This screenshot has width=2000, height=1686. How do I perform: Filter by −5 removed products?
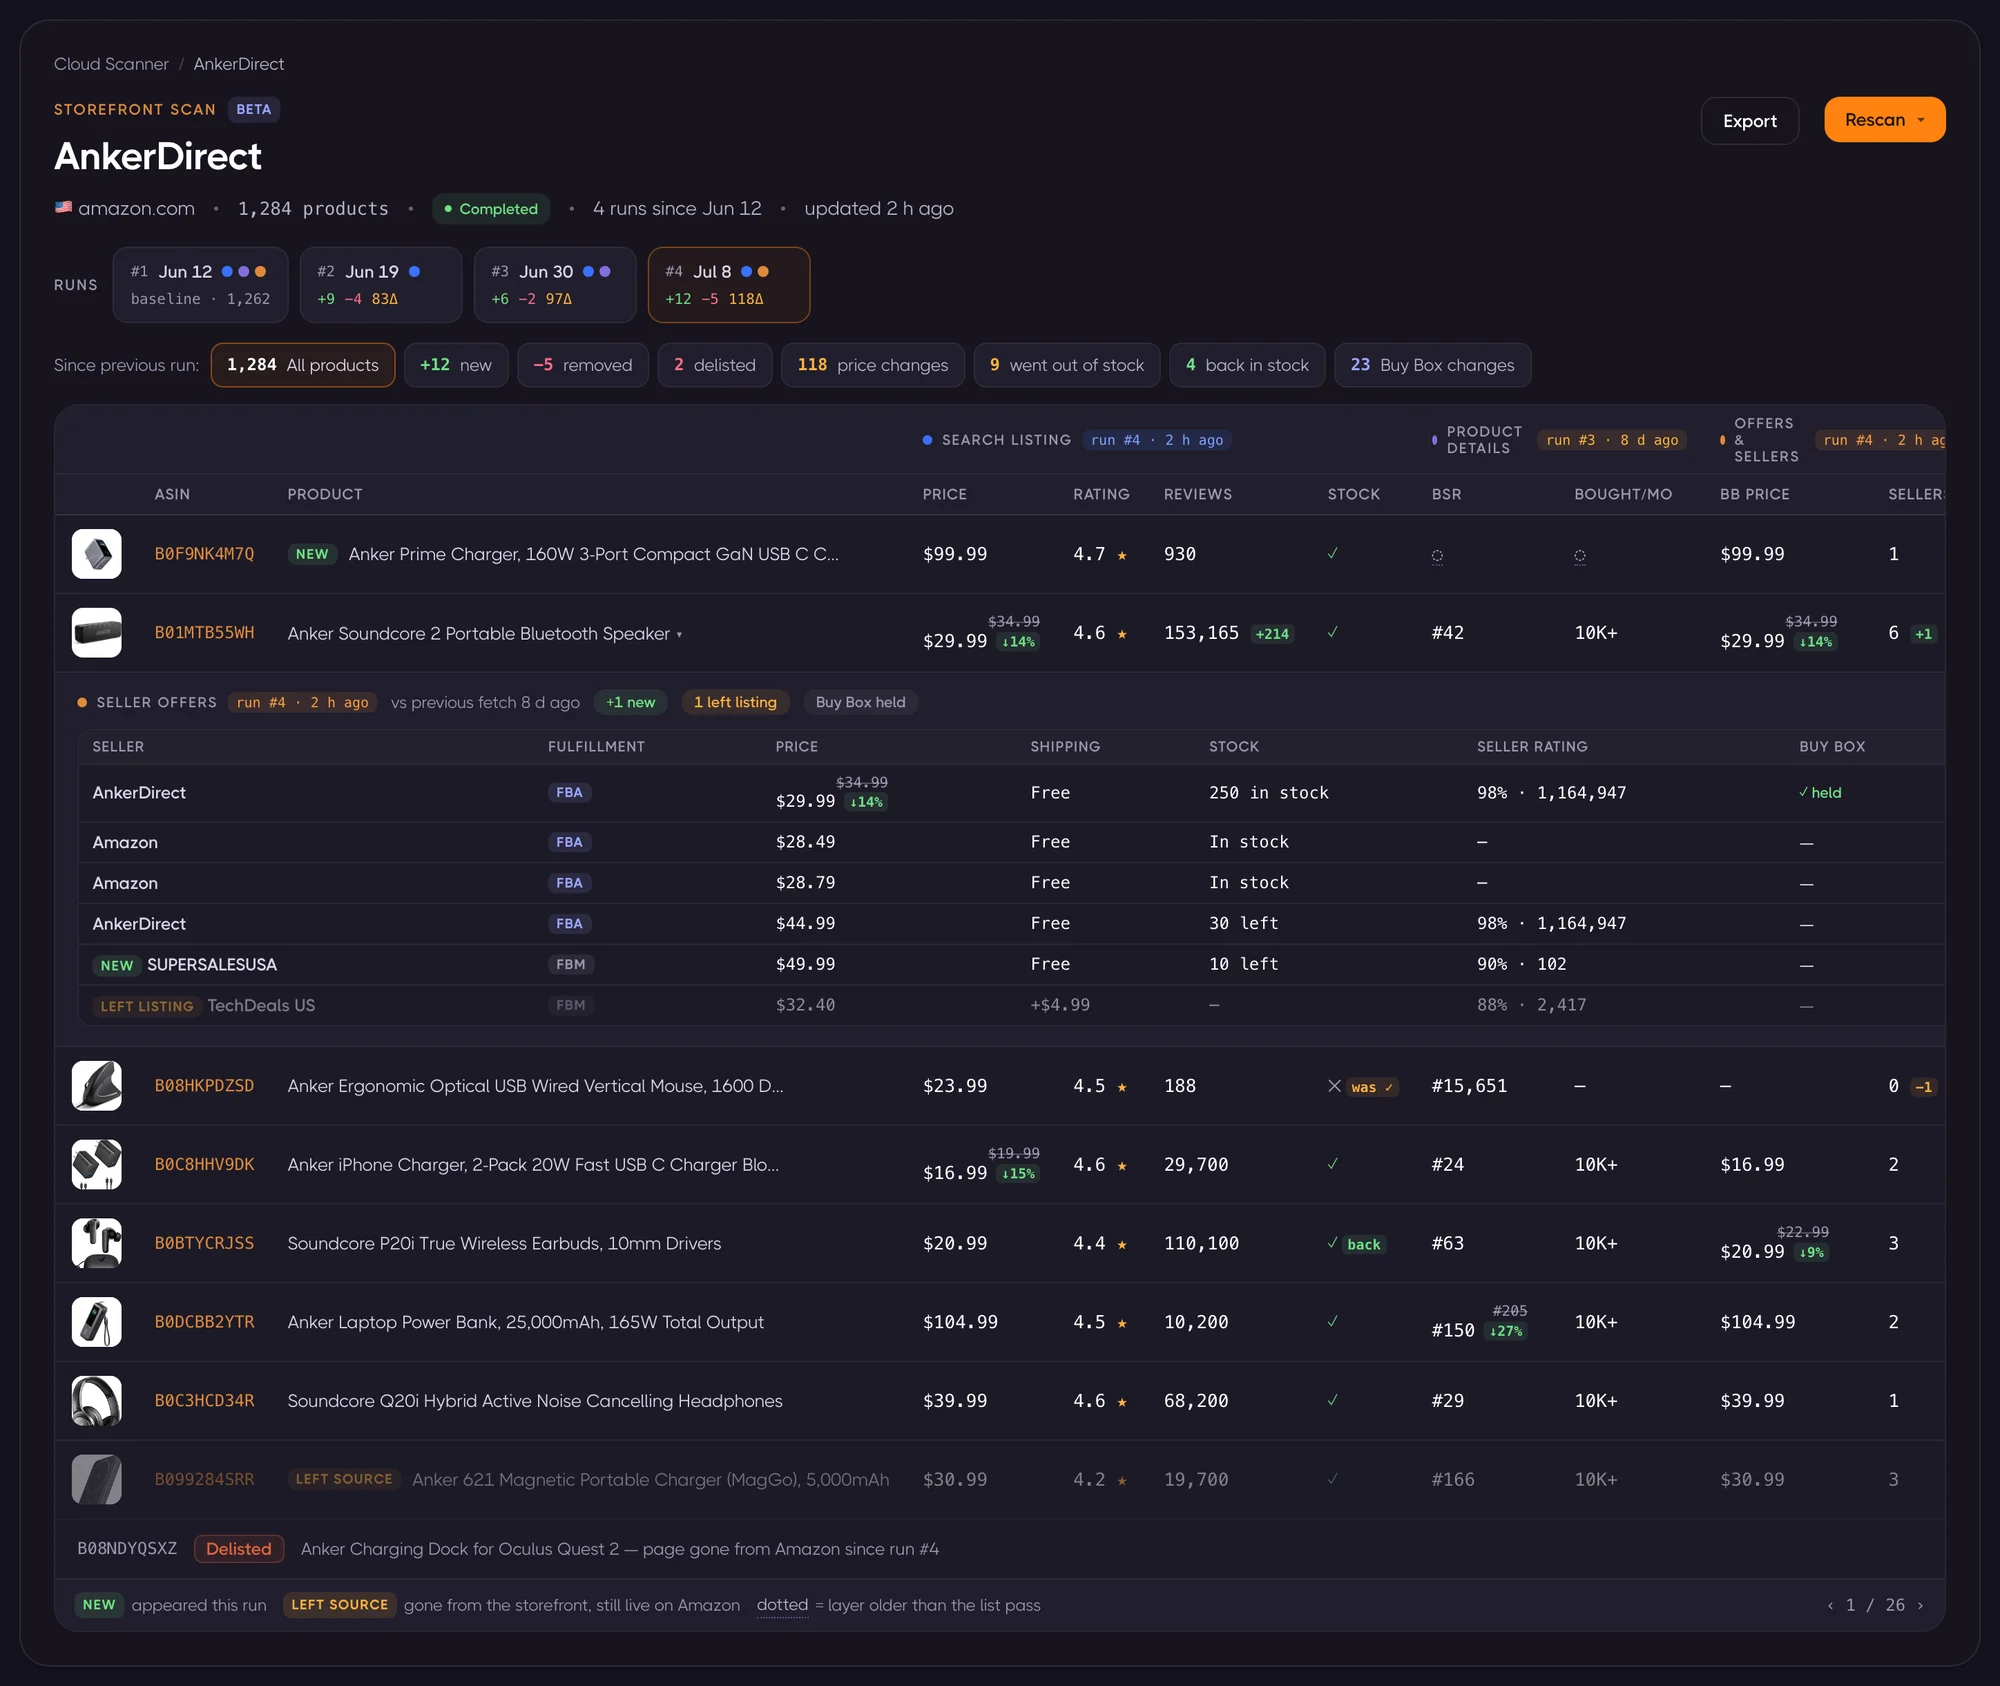click(583, 365)
